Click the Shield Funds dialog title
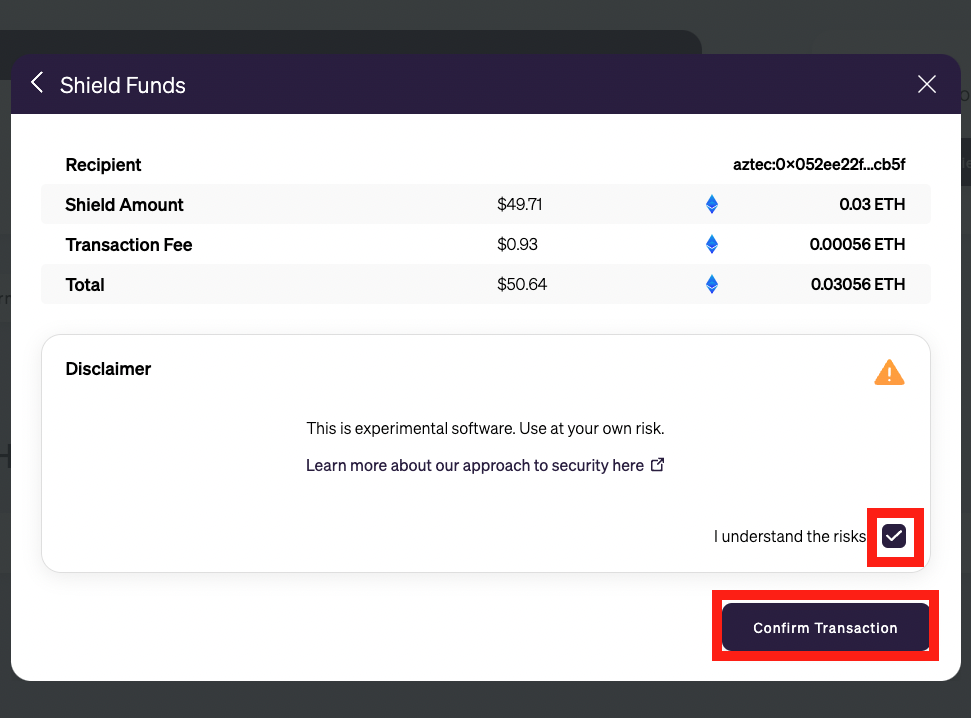The image size is (971, 718). tap(123, 85)
